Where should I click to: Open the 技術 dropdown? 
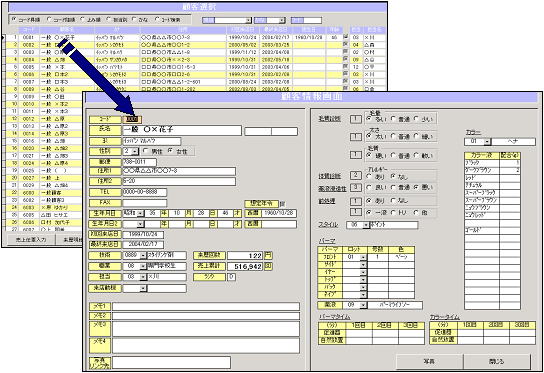click(143, 256)
